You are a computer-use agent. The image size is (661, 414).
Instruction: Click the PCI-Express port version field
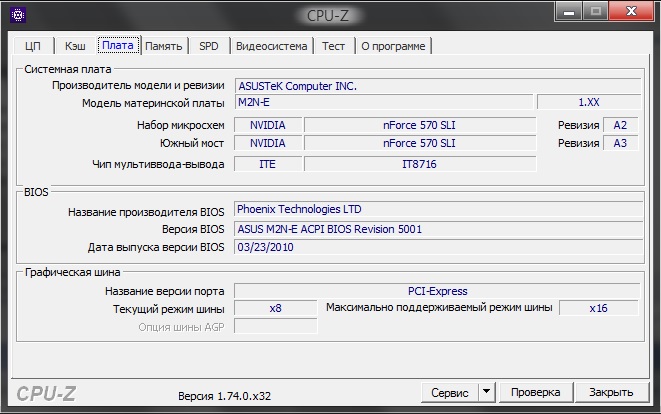(437, 291)
